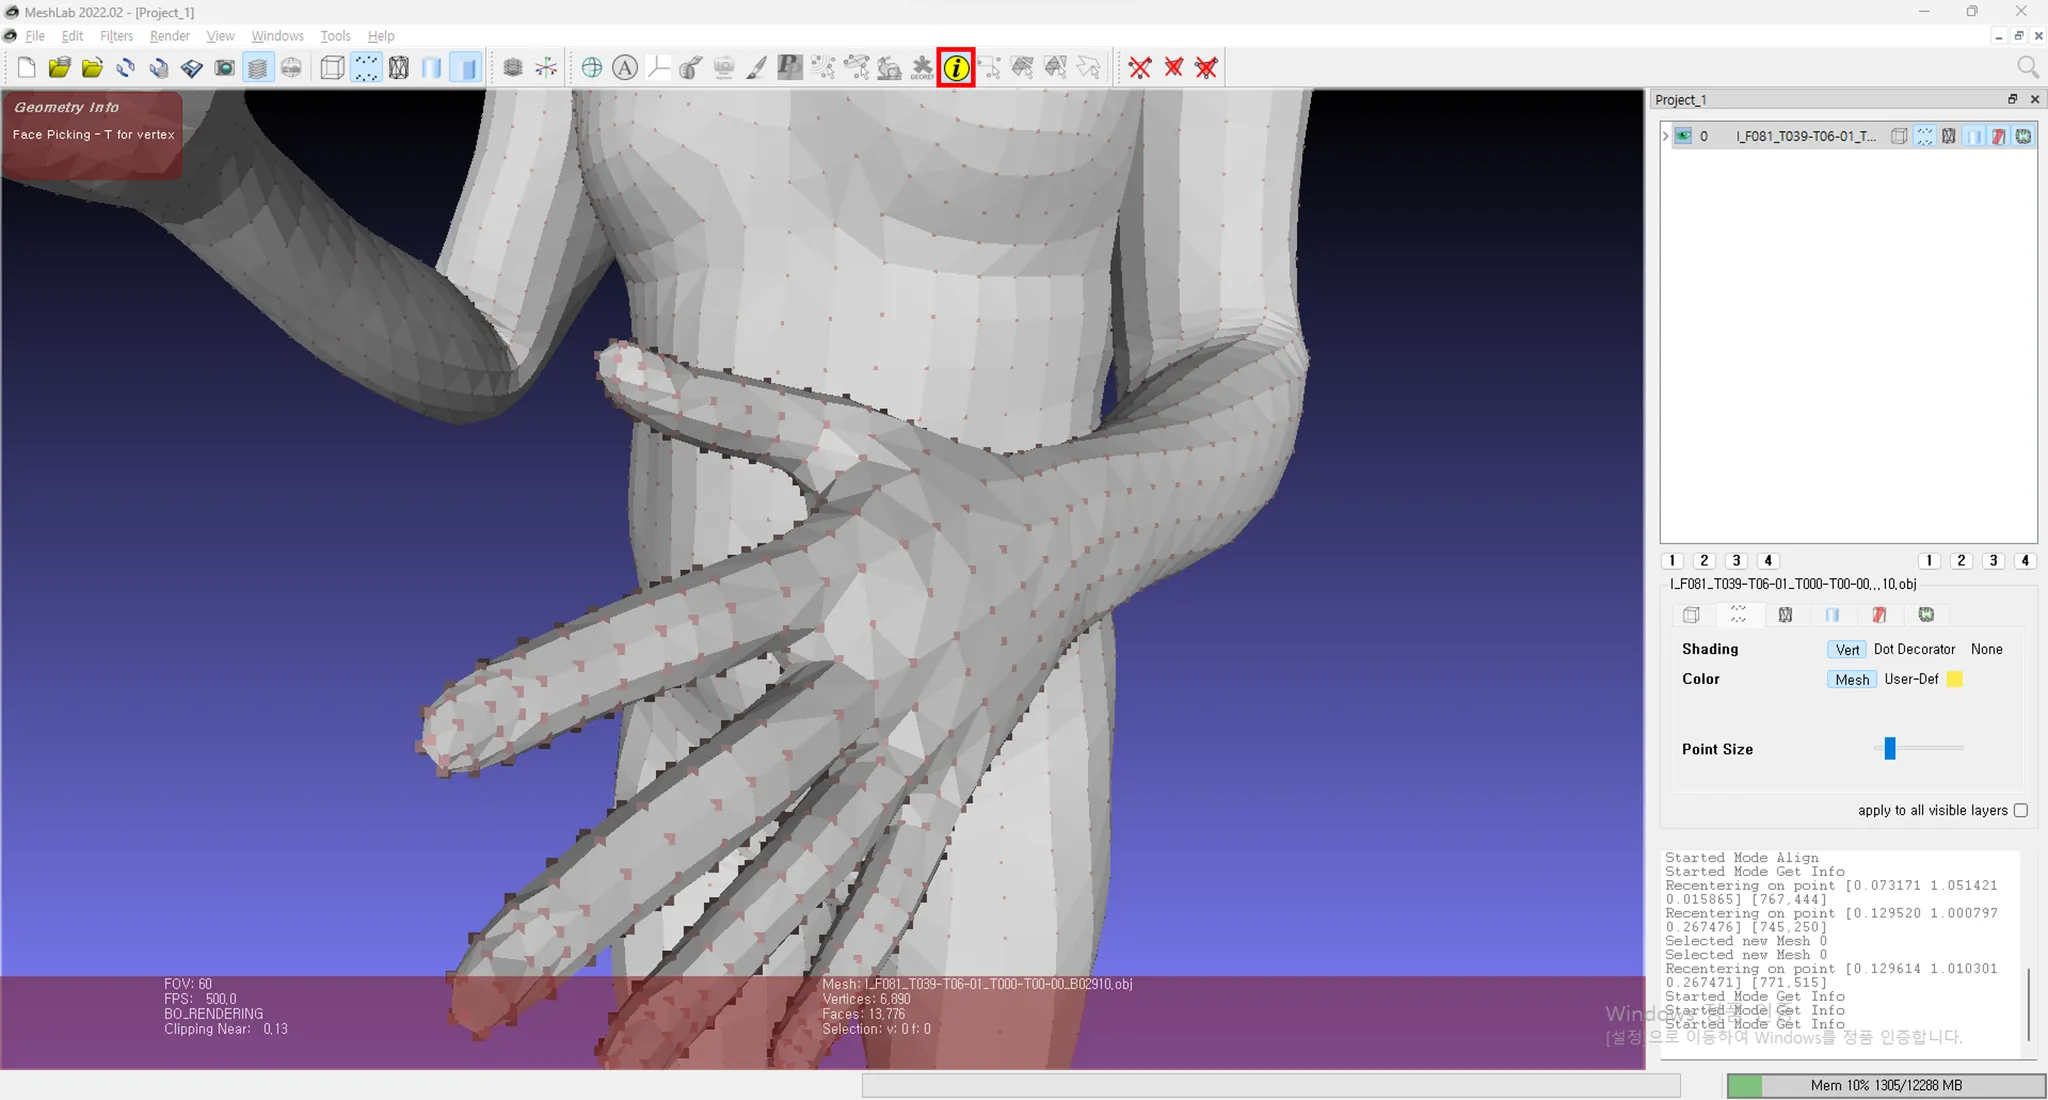Click the Show Axis icon

(546, 68)
